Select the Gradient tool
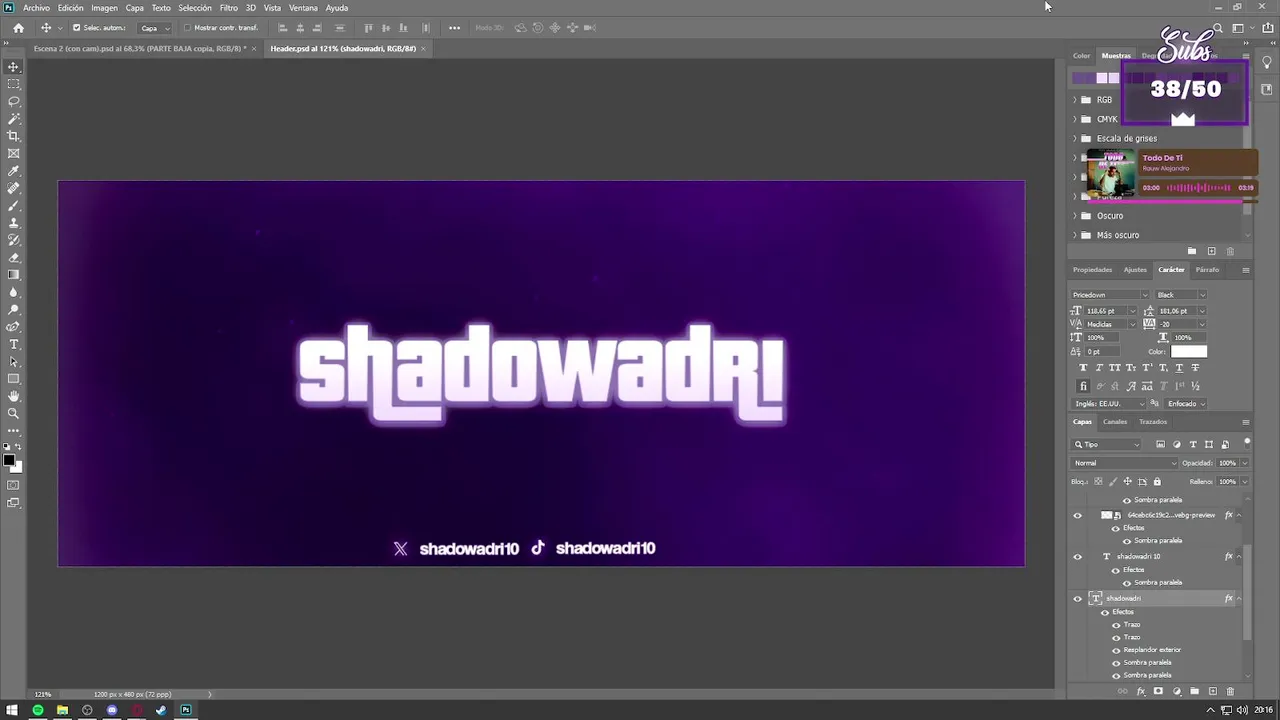The image size is (1280, 720). [13, 275]
